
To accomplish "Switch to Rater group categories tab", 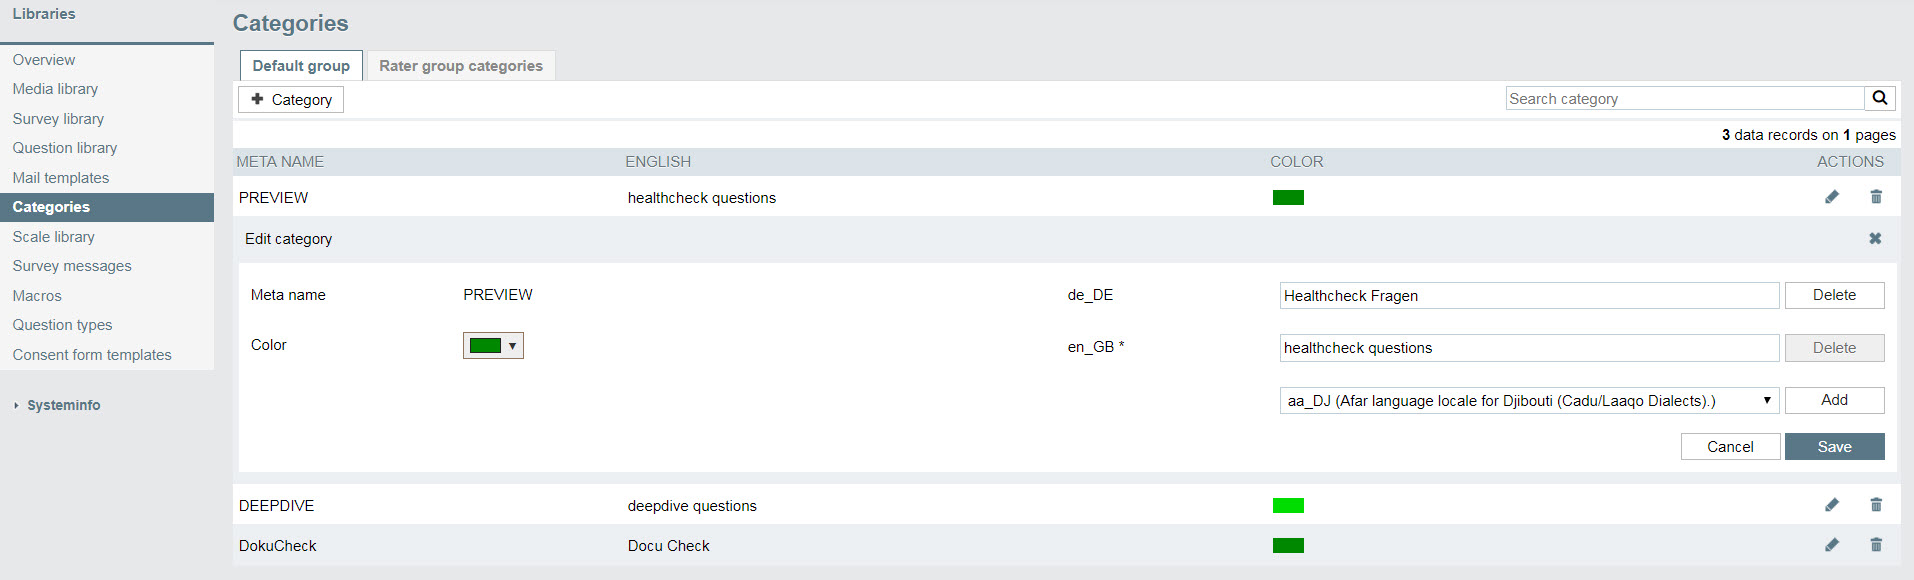I will point(461,66).
